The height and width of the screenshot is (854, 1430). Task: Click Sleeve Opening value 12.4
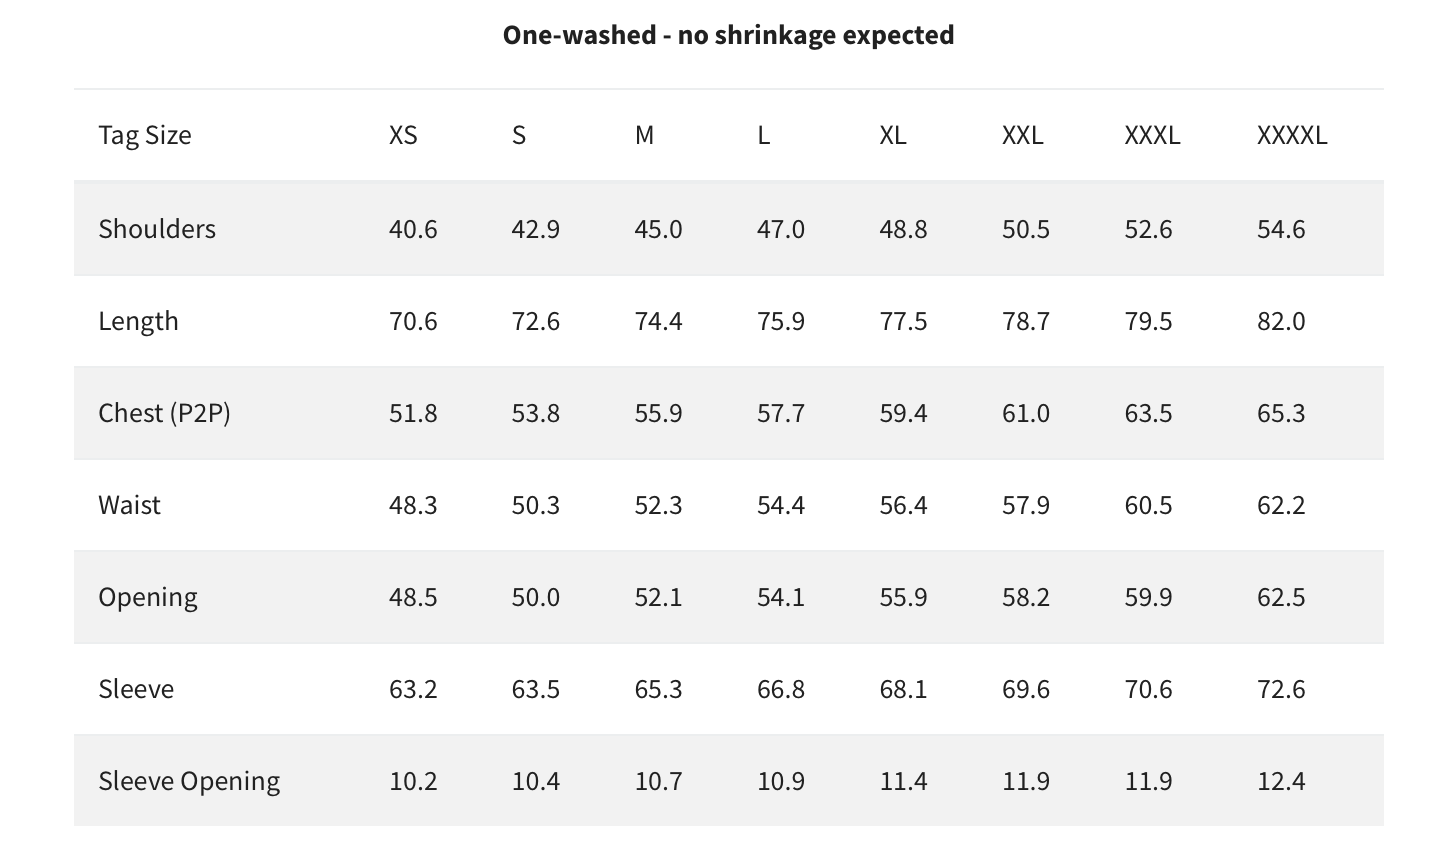click(x=1281, y=781)
